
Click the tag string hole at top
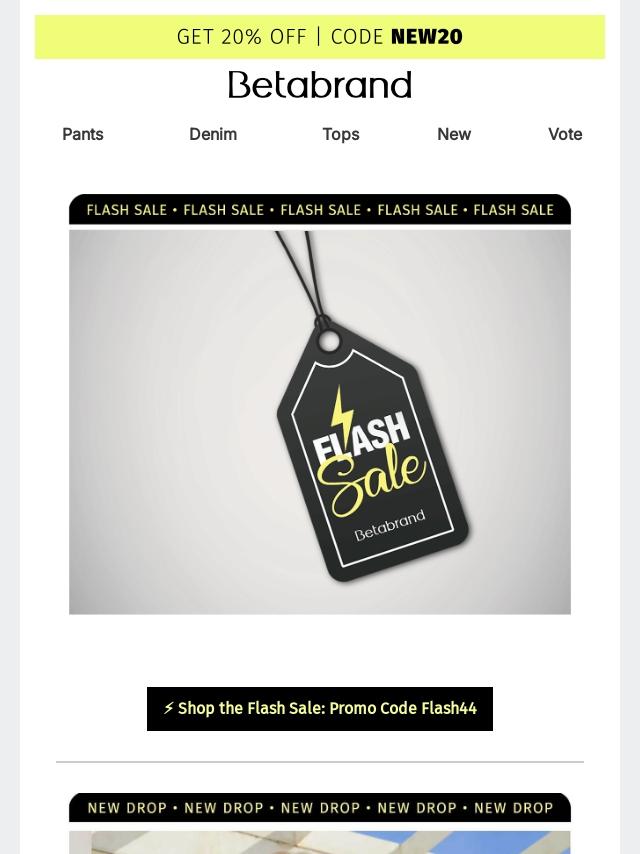[x=328, y=342]
